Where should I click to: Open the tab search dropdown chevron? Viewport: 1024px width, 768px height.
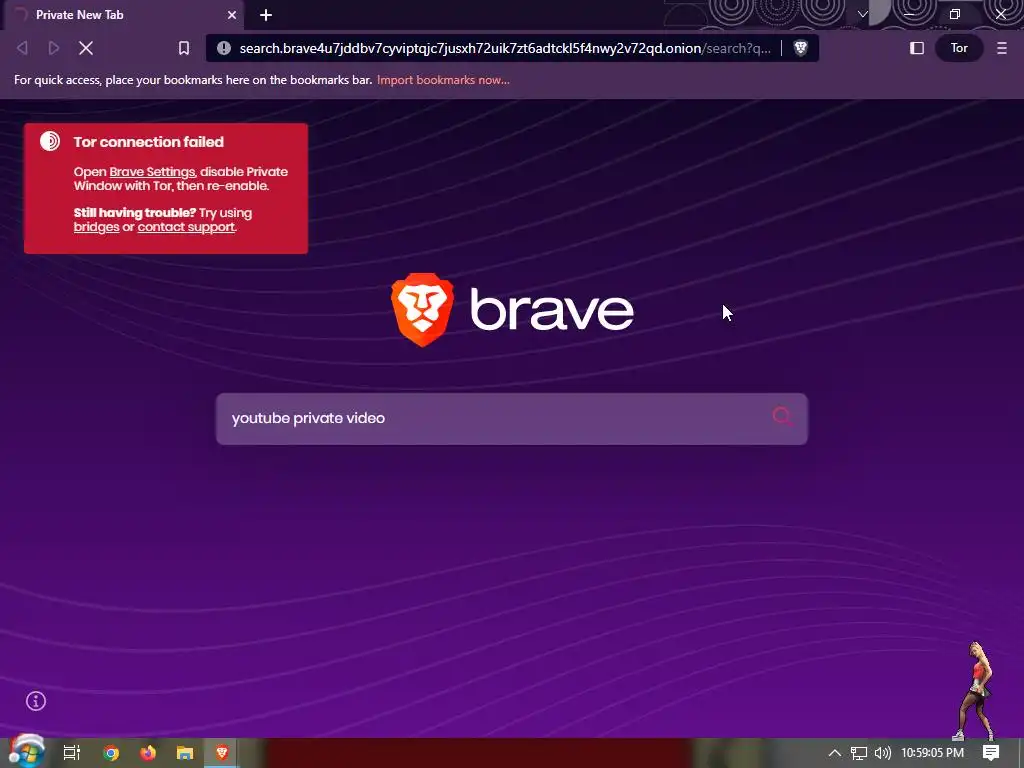pyautogui.click(x=863, y=14)
